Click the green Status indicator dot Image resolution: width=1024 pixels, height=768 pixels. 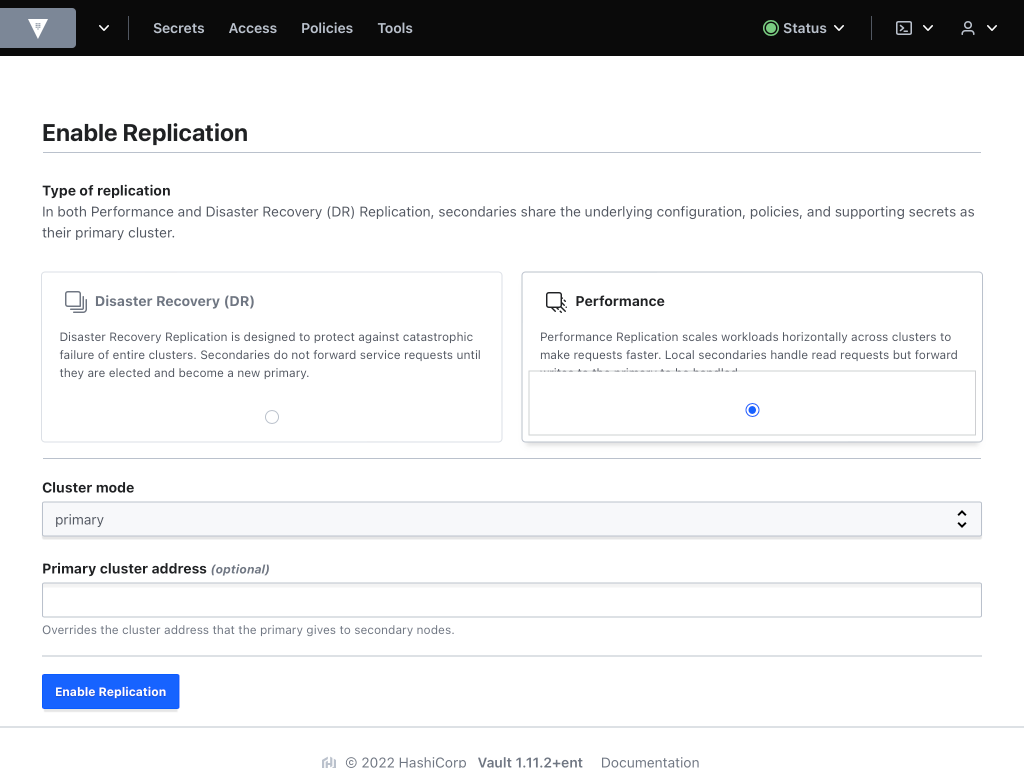click(x=769, y=28)
